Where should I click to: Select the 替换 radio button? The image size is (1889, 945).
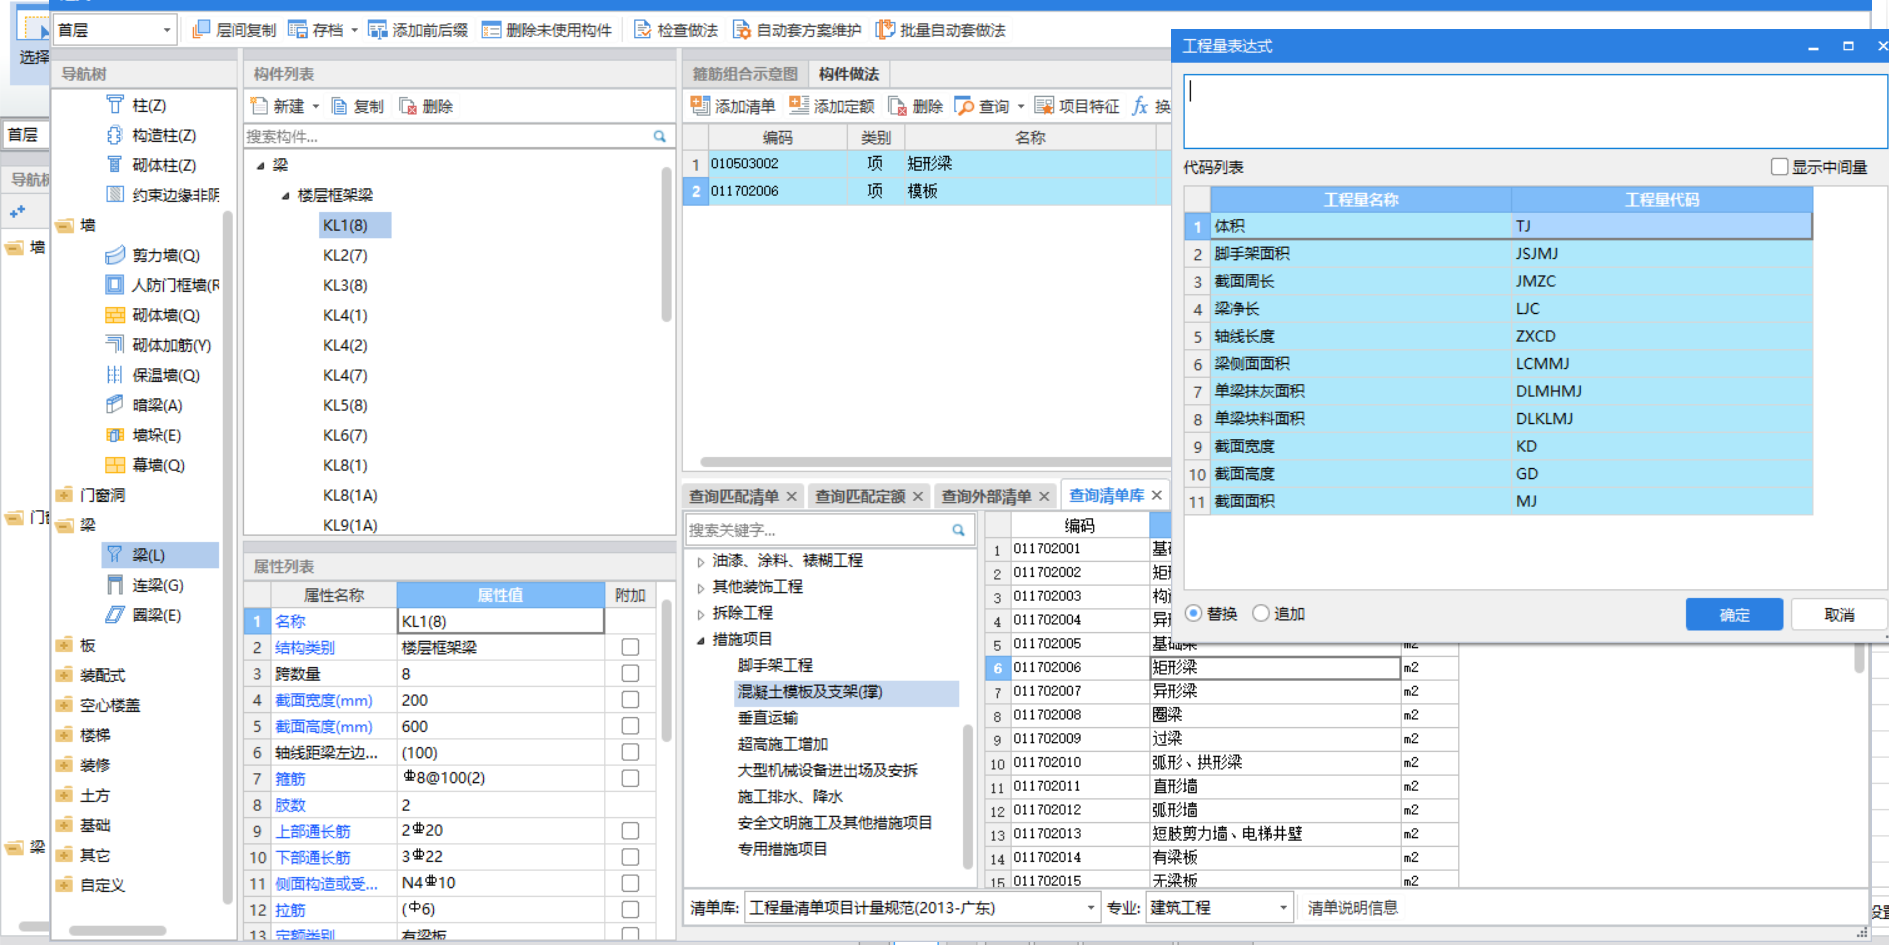(1194, 613)
